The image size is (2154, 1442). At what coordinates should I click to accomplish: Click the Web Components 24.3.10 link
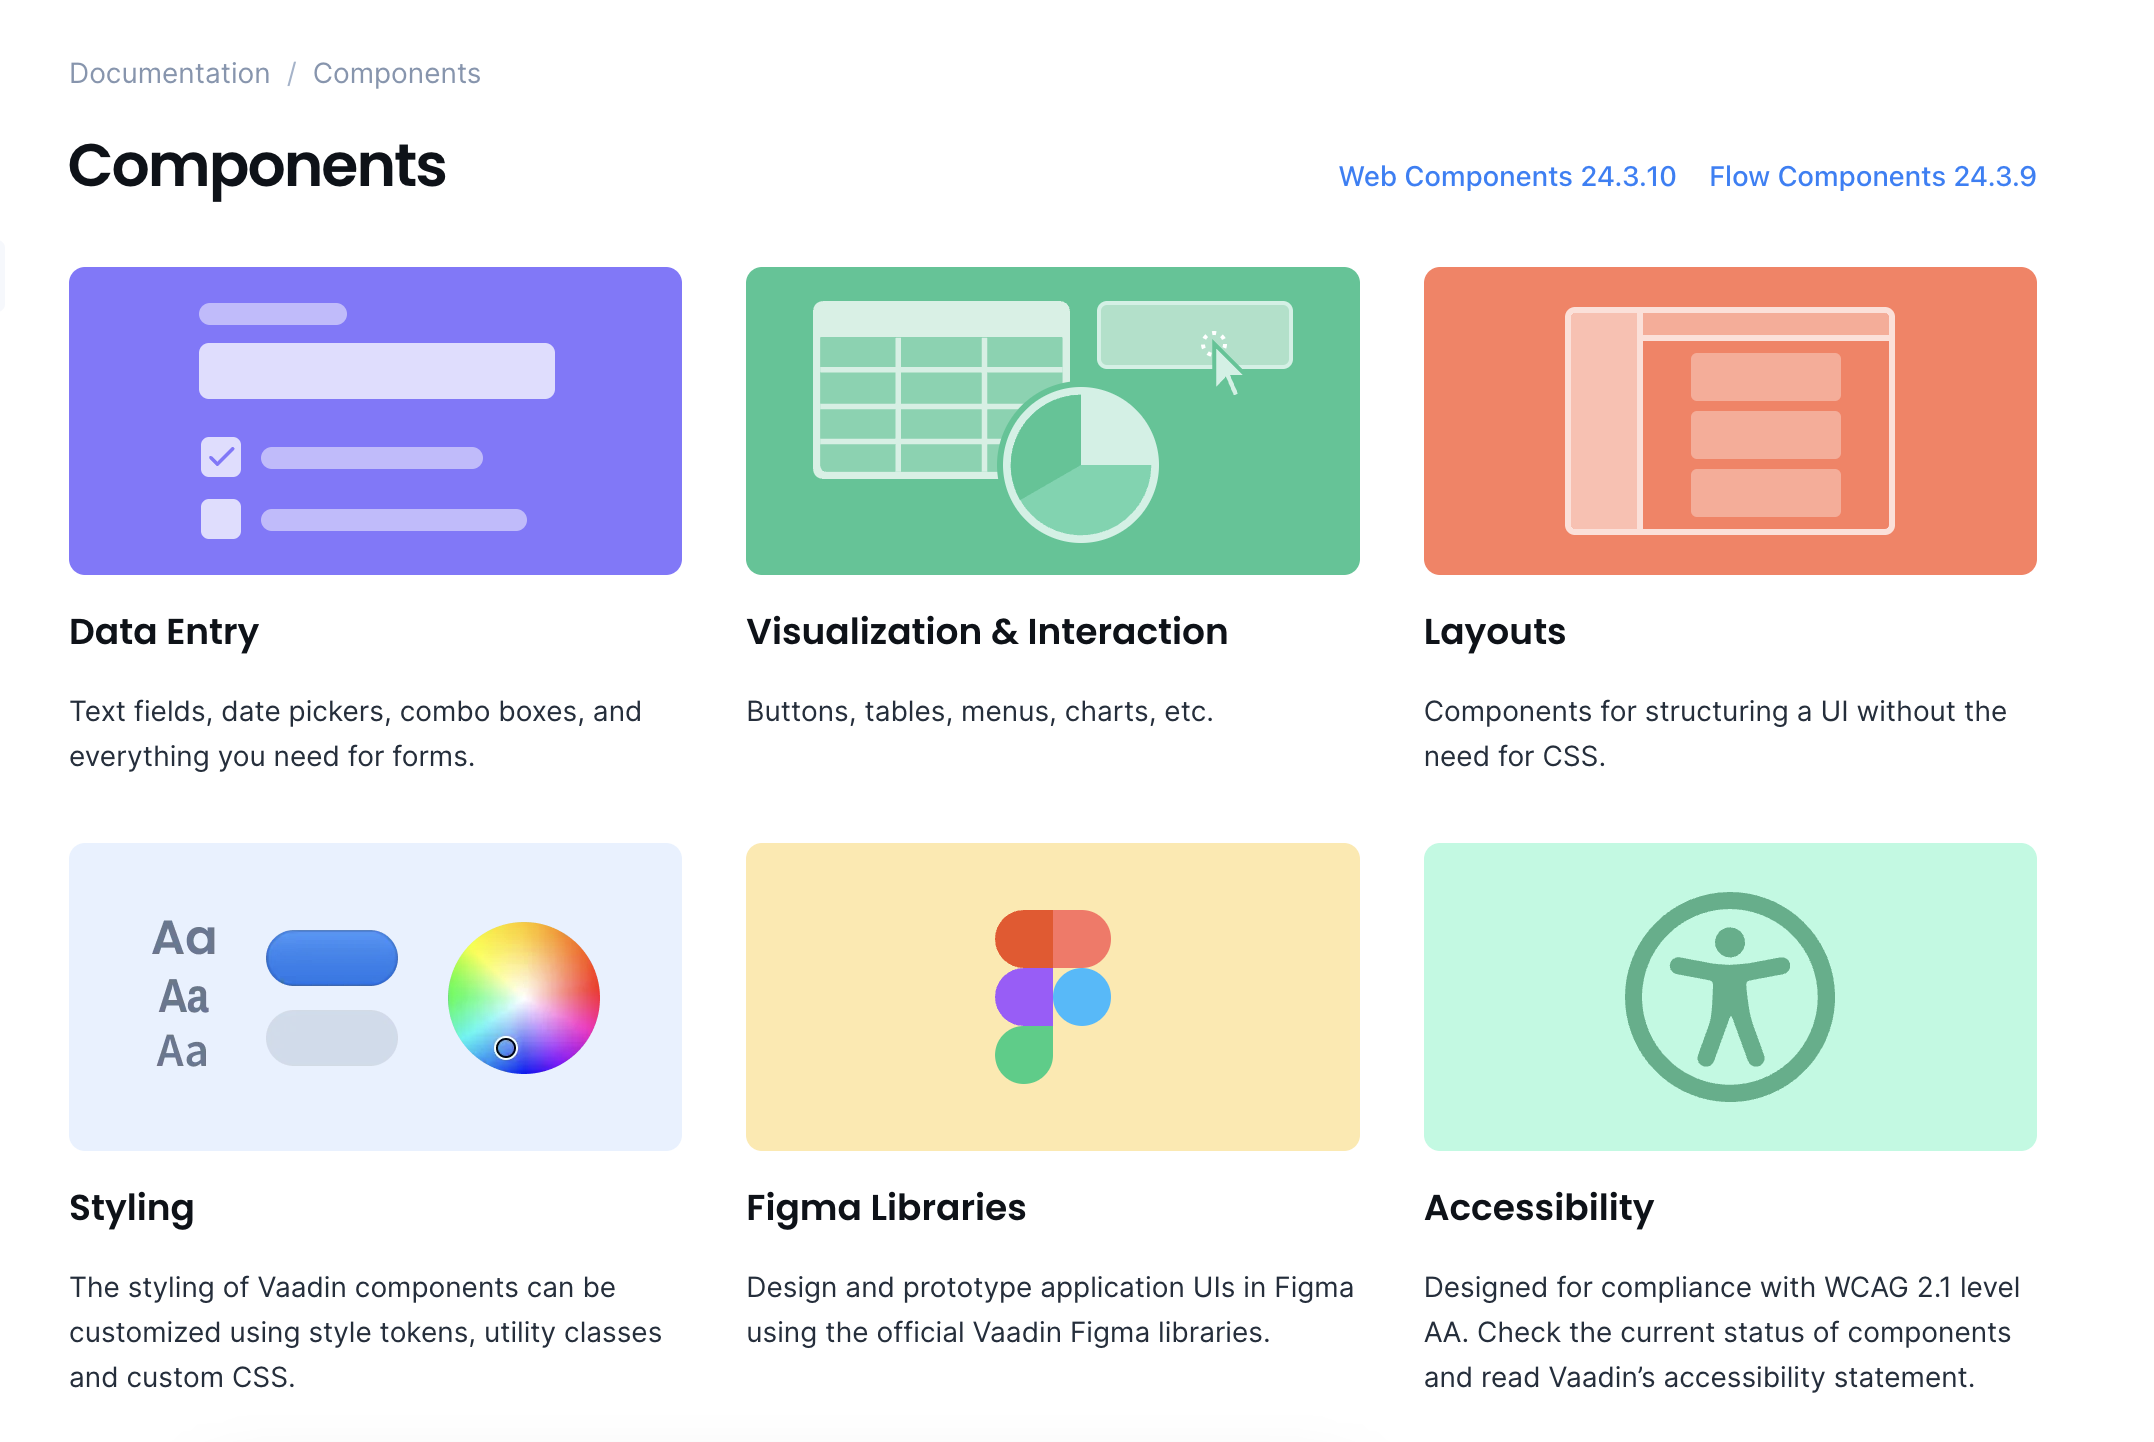pos(1507,177)
